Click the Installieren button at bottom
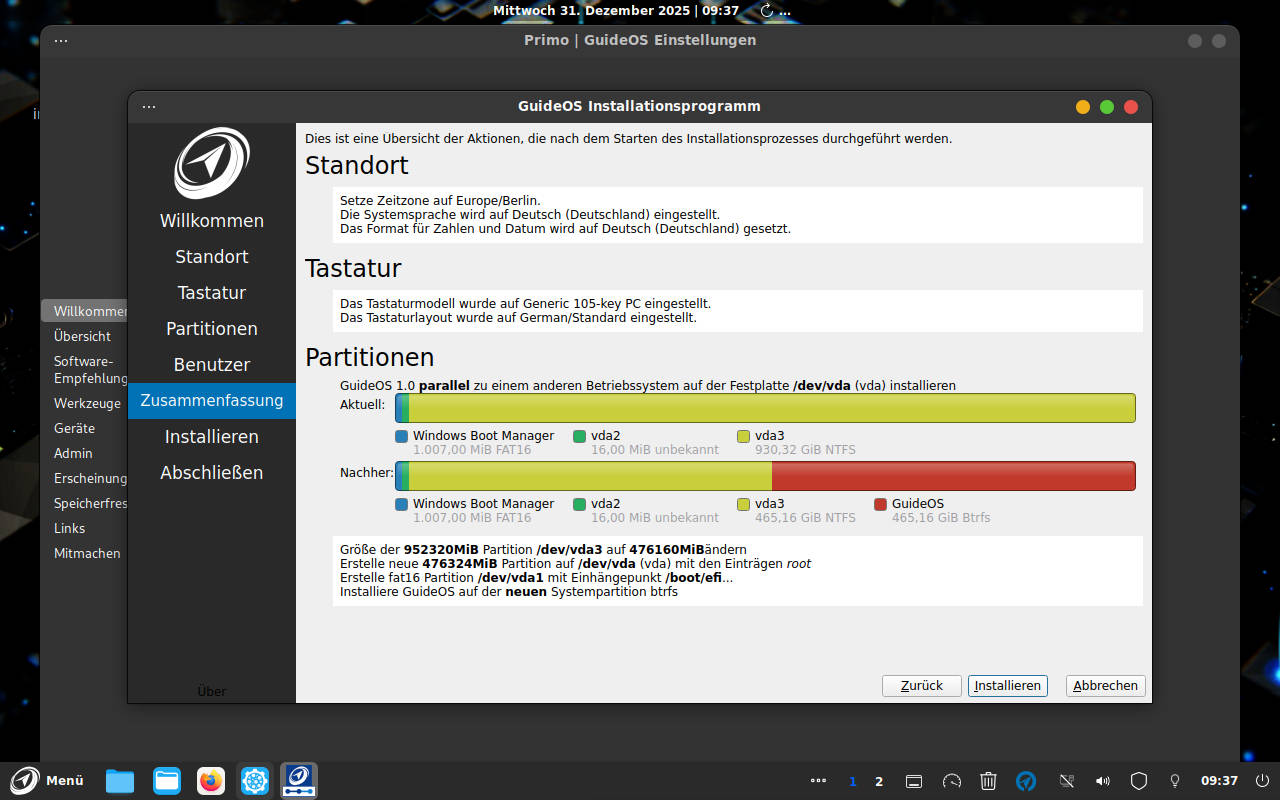Image resolution: width=1280 pixels, height=800 pixels. pyautogui.click(x=1008, y=686)
